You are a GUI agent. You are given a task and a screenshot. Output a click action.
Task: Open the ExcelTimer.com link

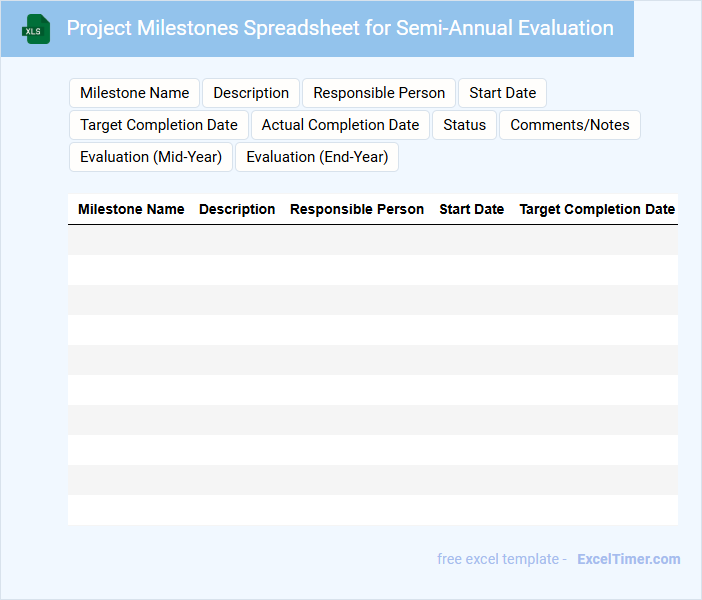click(x=628, y=559)
